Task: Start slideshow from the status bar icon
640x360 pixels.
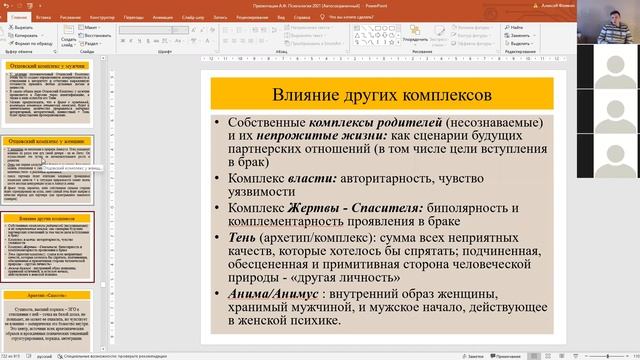Action: coord(576,356)
